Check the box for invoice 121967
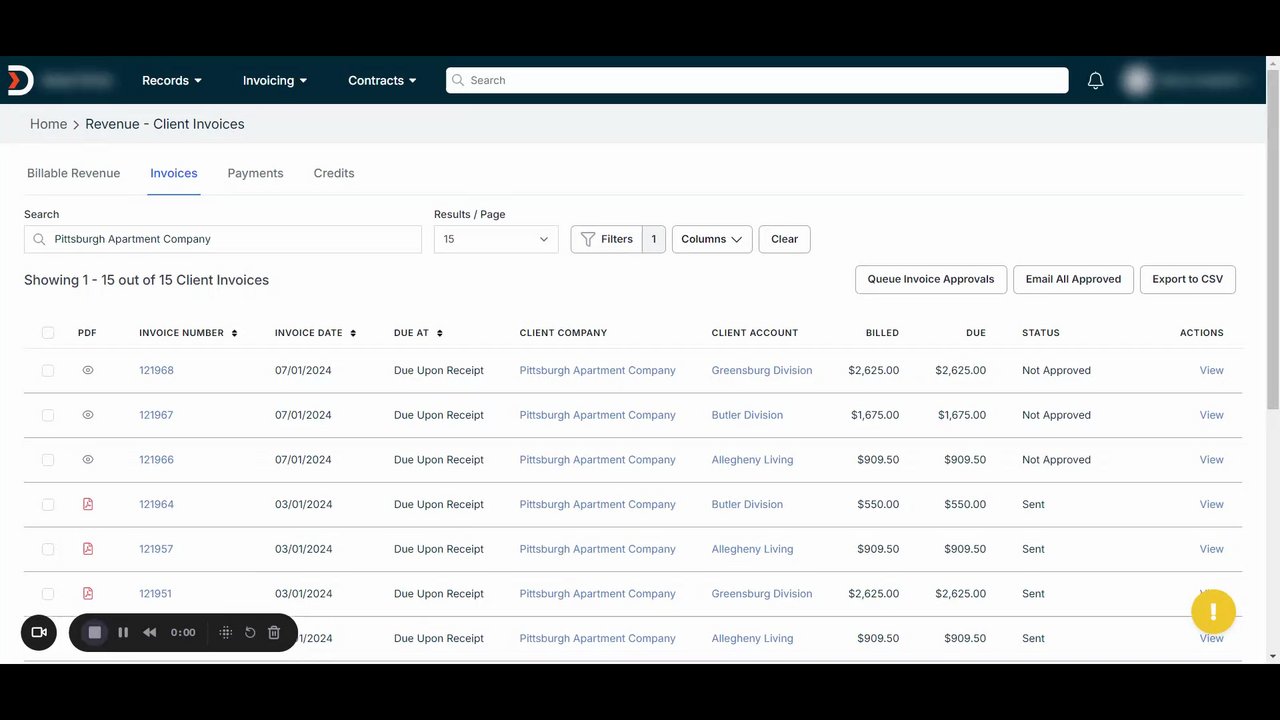 [x=48, y=415]
